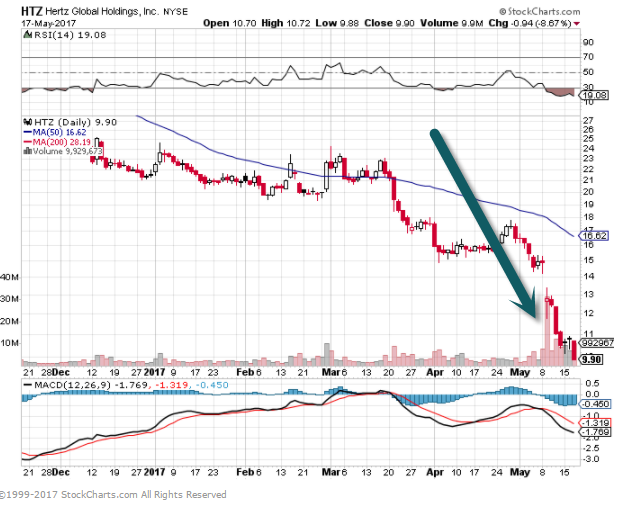
Task: Click the bold 9.90 last price tag
Action: tap(592, 360)
